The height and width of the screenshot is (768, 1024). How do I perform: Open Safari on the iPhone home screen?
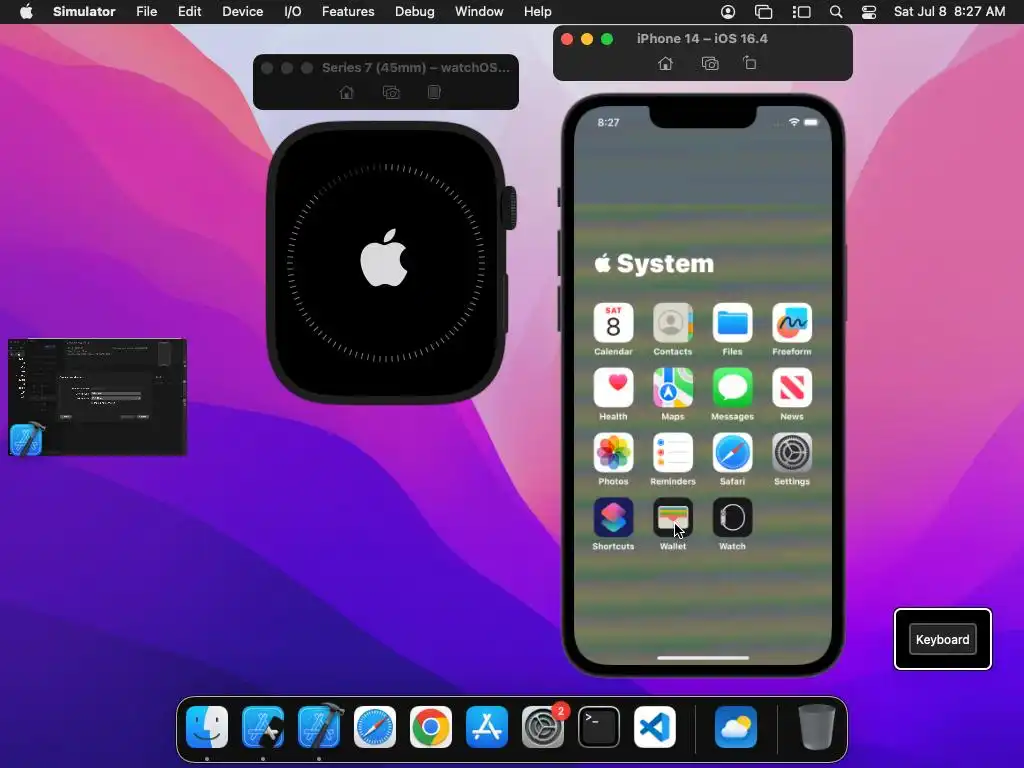click(x=732, y=453)
